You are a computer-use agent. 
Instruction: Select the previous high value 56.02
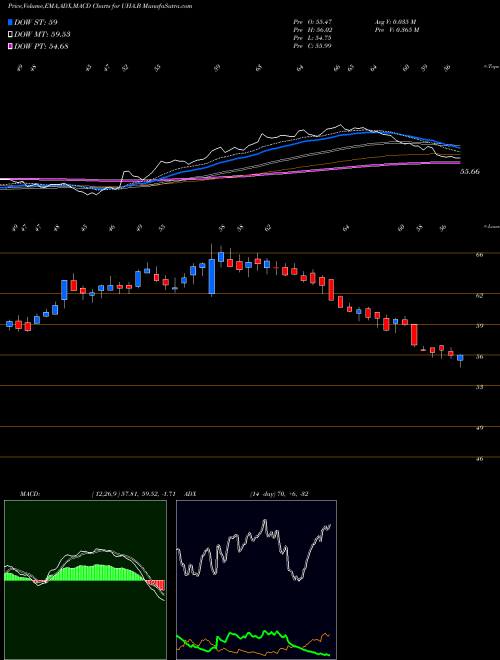(323, 29)
